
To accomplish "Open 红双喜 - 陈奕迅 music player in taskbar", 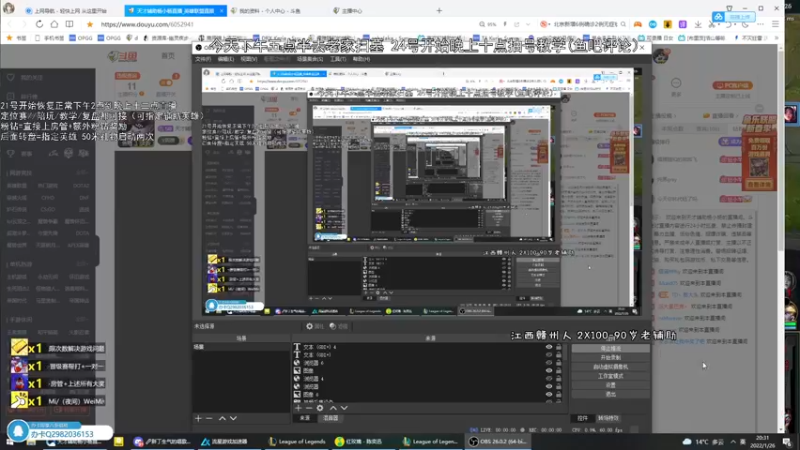I will pos(363,442).
